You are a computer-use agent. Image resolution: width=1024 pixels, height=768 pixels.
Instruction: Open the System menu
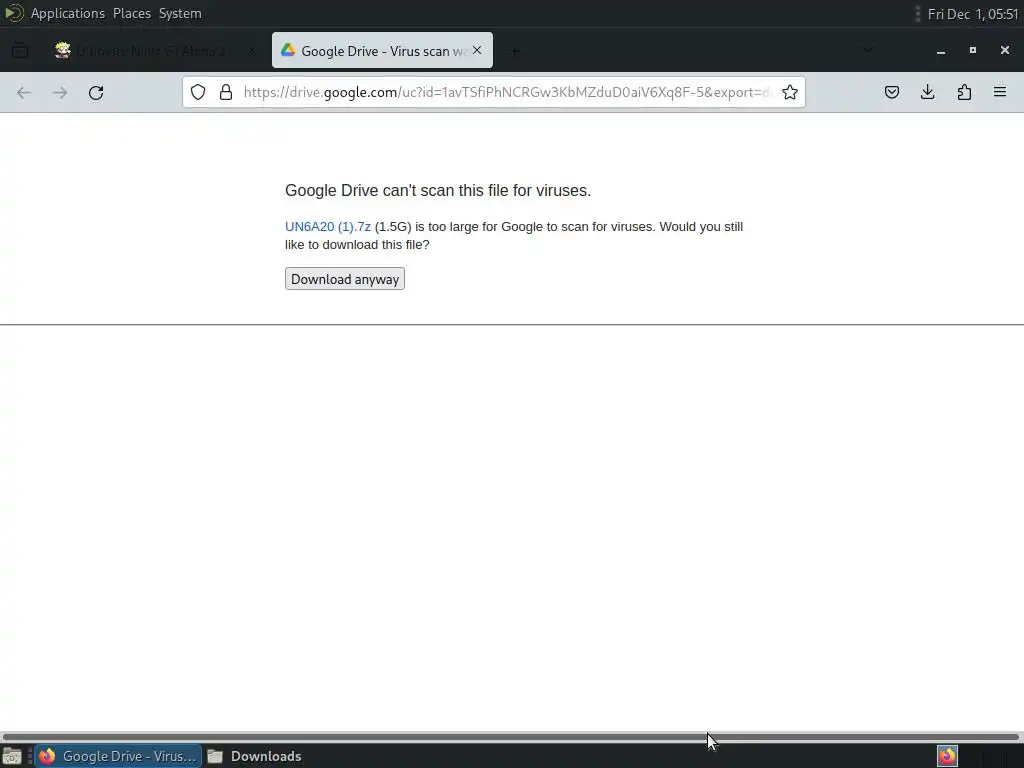click(x=180, y=13)
